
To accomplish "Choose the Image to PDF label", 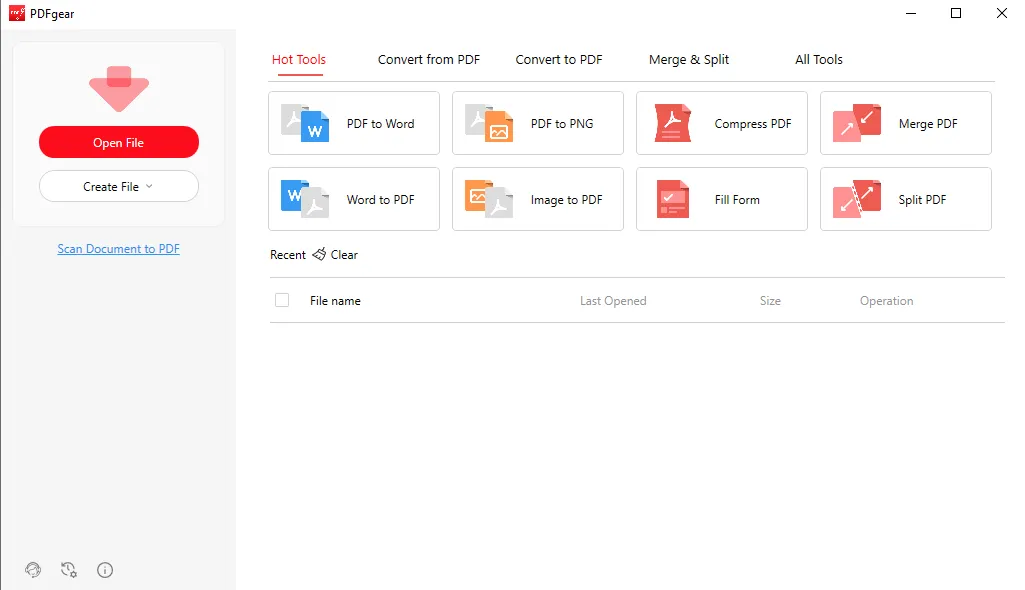I will [x=567, y=200].
